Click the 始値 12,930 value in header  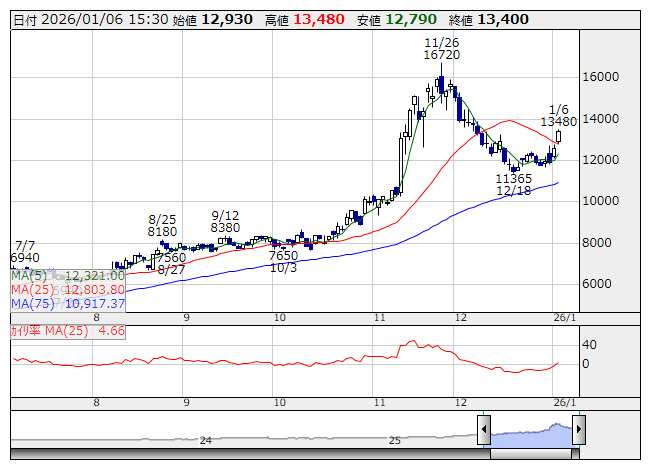(x=212, y=20)
